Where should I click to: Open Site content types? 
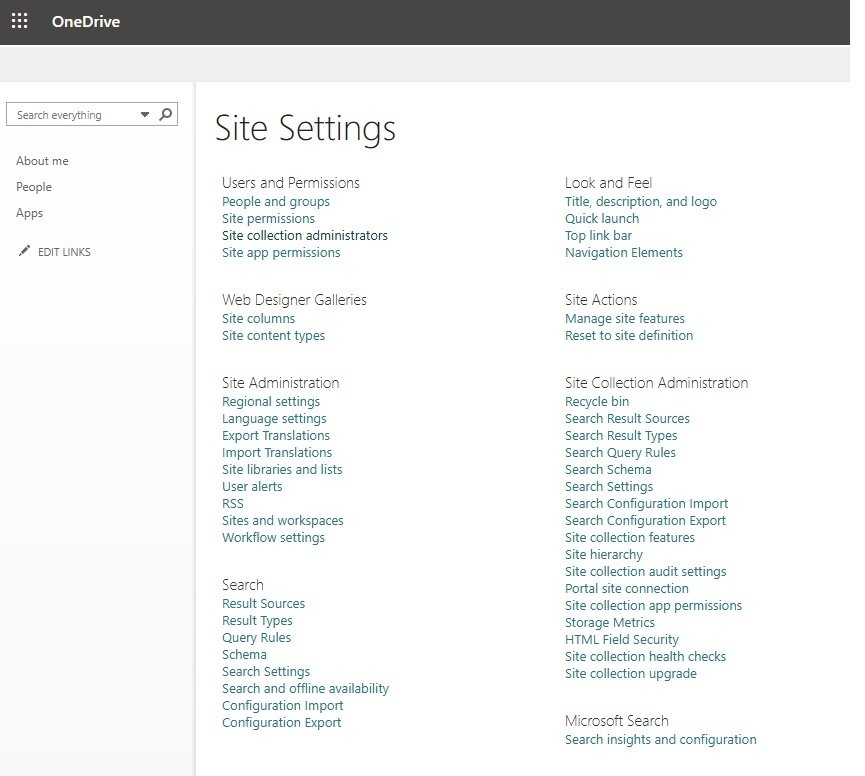point(274,335)
